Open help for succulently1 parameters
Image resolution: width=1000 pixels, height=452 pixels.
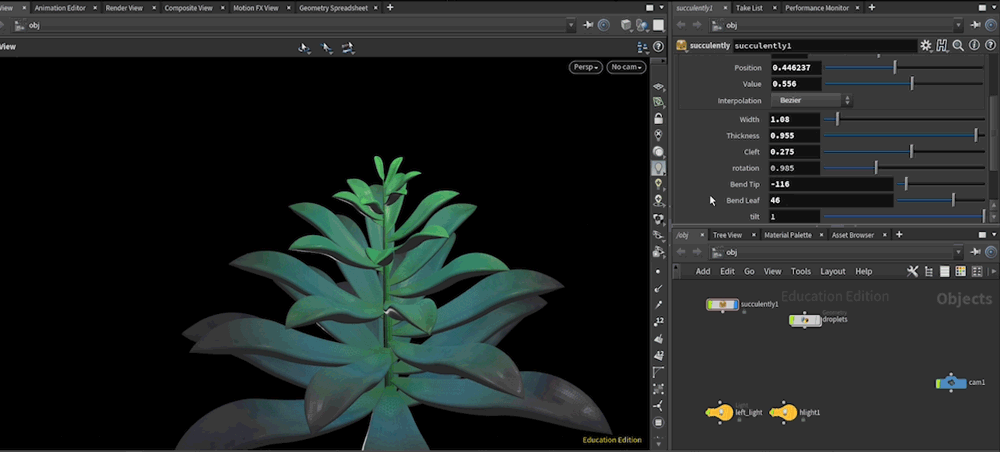990,45
